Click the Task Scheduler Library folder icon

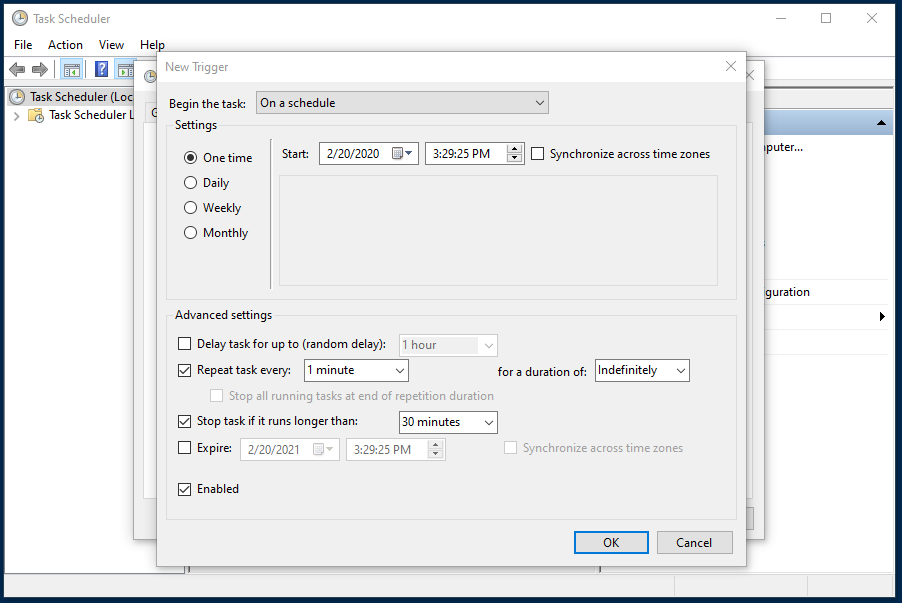pos(36,115)
